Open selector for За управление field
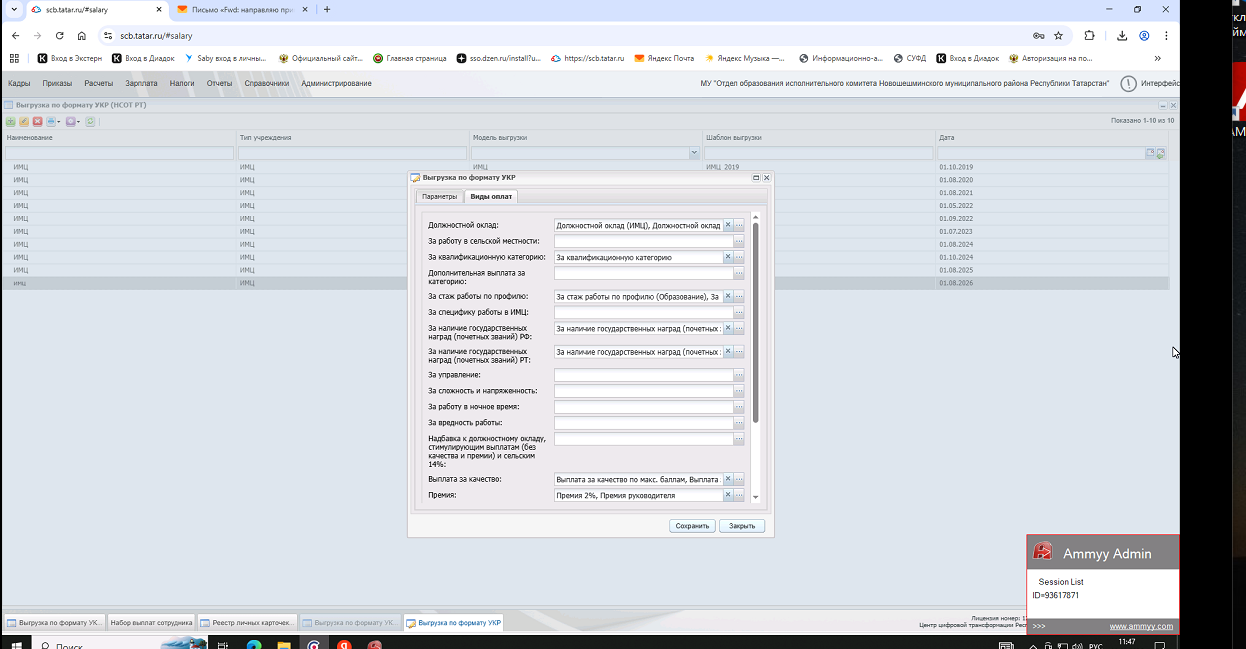Screen dimensions: 1246x649 click(x=739, y=375)
